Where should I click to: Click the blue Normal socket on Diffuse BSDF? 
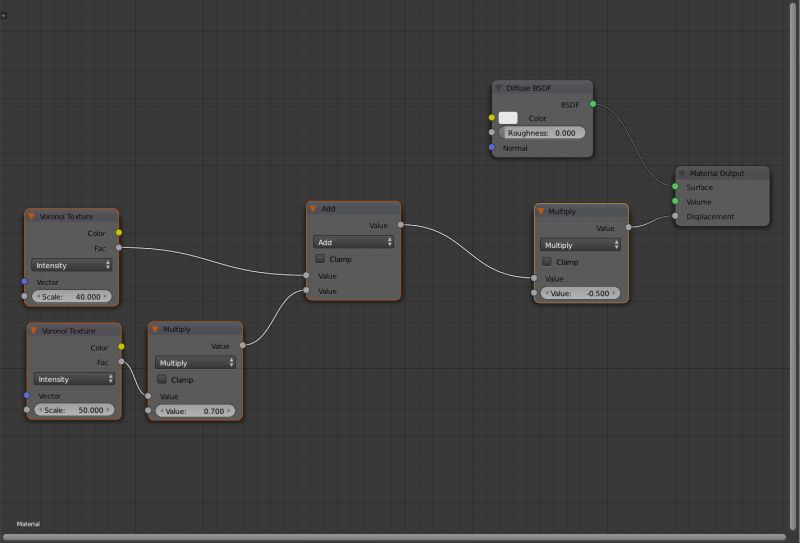coord(492,147)
